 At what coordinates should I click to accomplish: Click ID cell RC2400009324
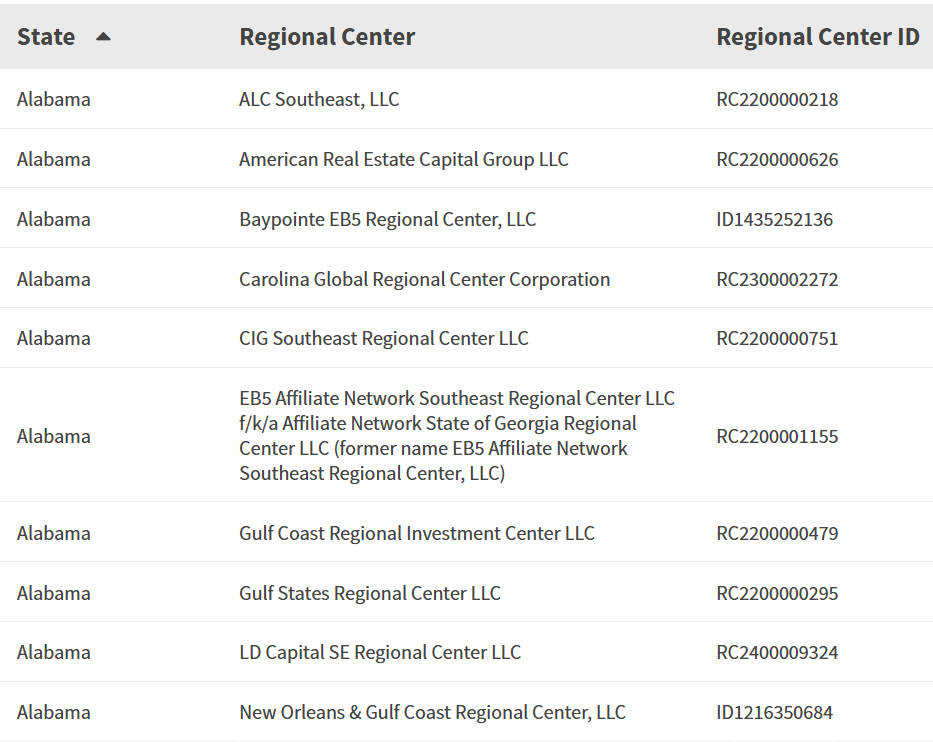point(777,652)
